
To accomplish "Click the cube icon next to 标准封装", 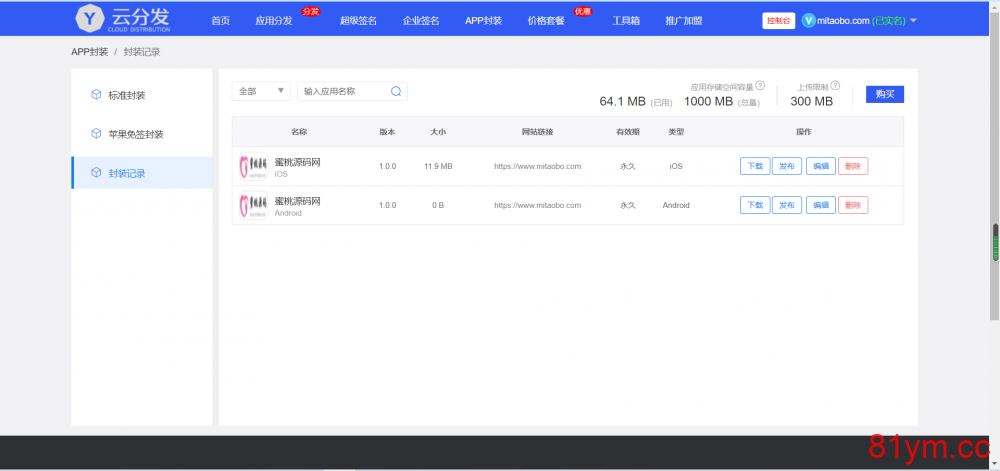I will 96,95.
